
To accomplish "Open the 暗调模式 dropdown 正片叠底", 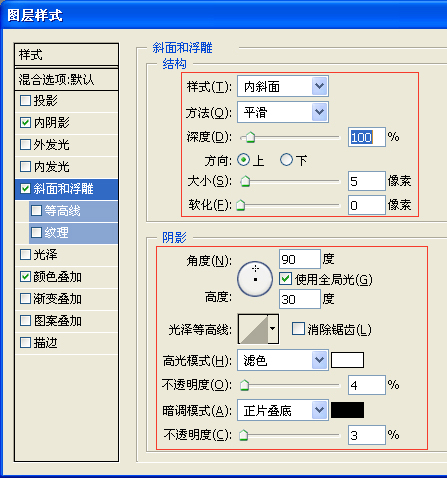I will [x=283, y=410].
